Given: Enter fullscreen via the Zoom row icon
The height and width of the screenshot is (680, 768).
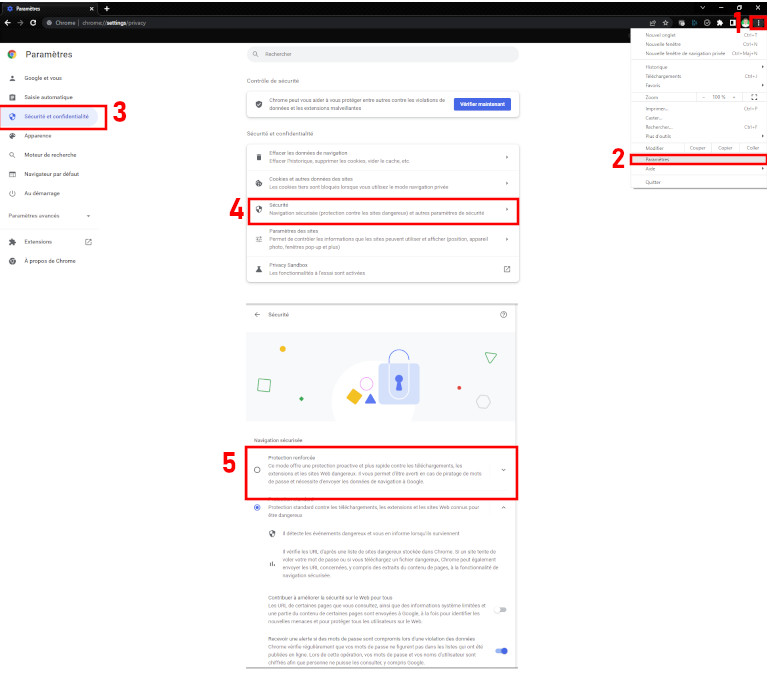Looking at the screenshot, I should [754, 97].
